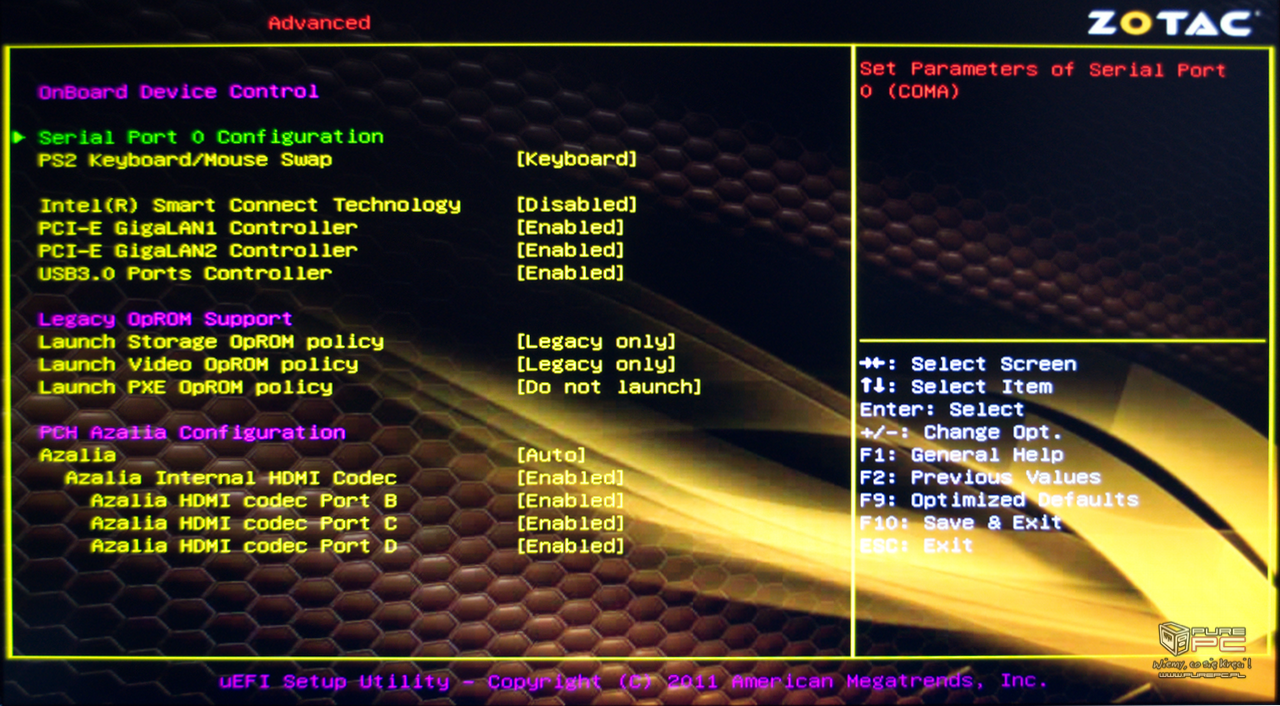
Task: Open Serial Port 0 Configuration submenu
Action: tap(211, 137)
